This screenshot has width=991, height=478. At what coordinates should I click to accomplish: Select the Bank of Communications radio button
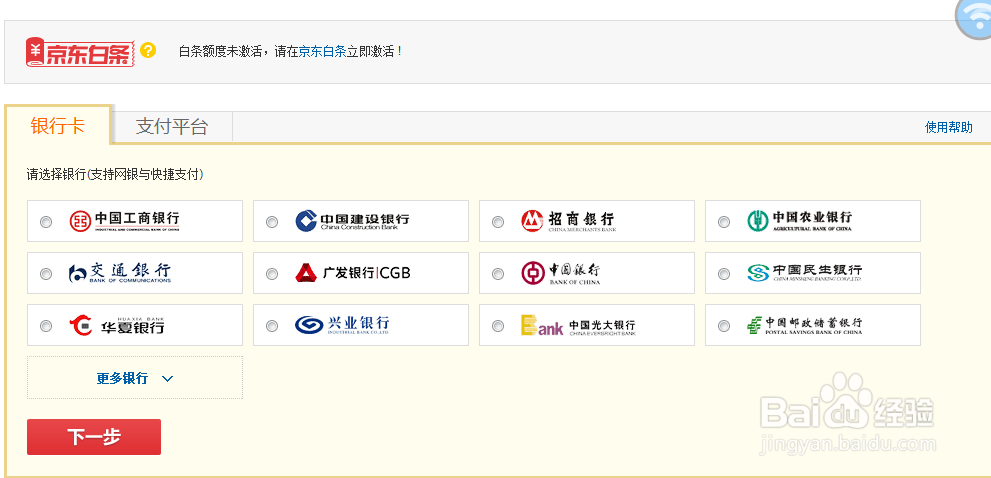[46, 274]
